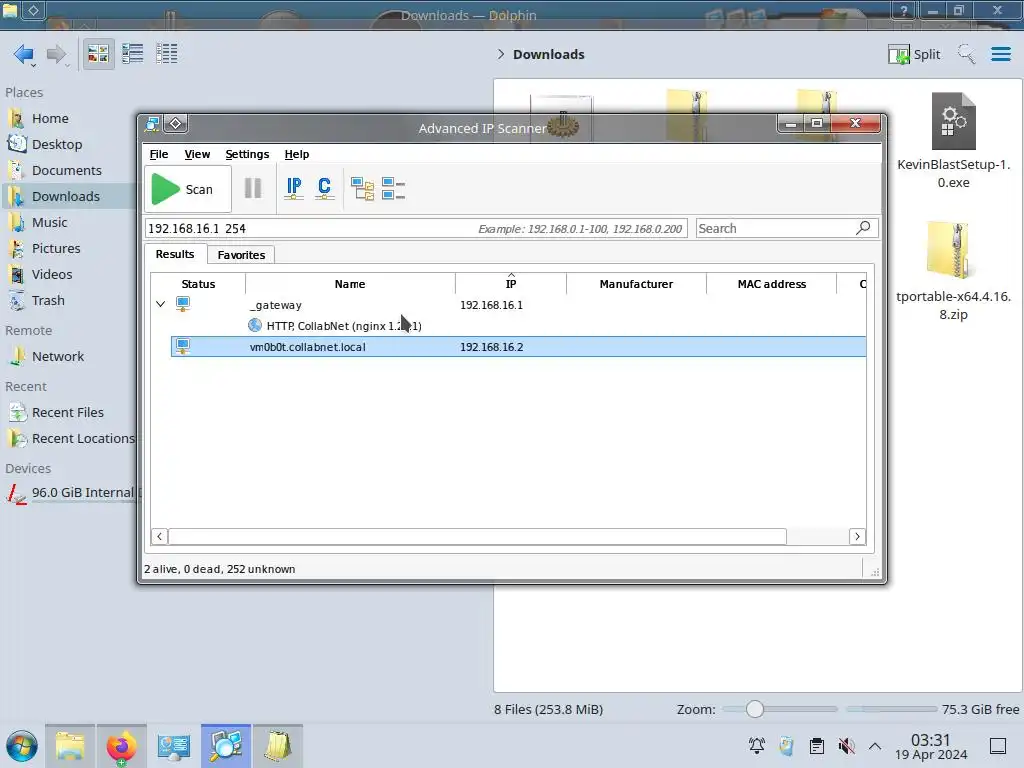Viewport: 1024px width, 768px height.
Task: Open File menu in Advanced IP Scanner
Action: click(x=159, y=154)
